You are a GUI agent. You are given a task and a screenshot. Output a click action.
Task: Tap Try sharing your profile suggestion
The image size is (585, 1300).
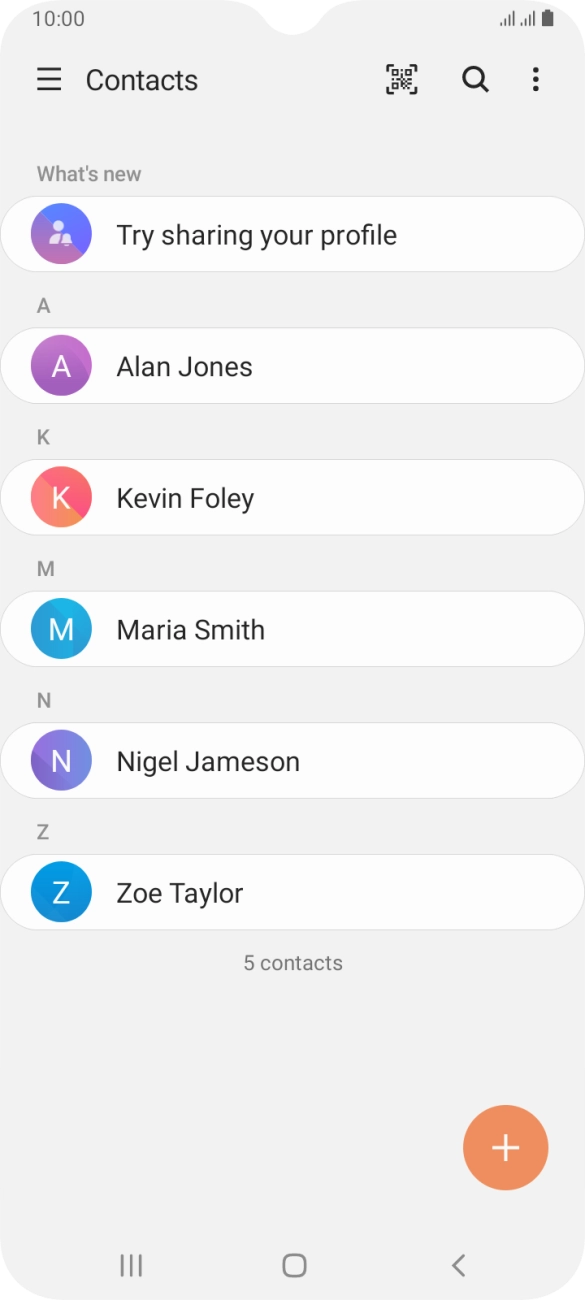292,234
